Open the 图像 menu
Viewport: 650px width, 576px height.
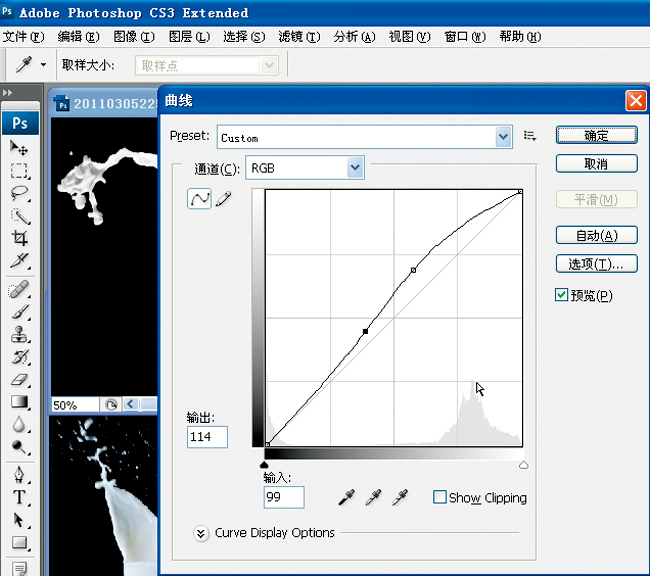click(x=134, y=37)
